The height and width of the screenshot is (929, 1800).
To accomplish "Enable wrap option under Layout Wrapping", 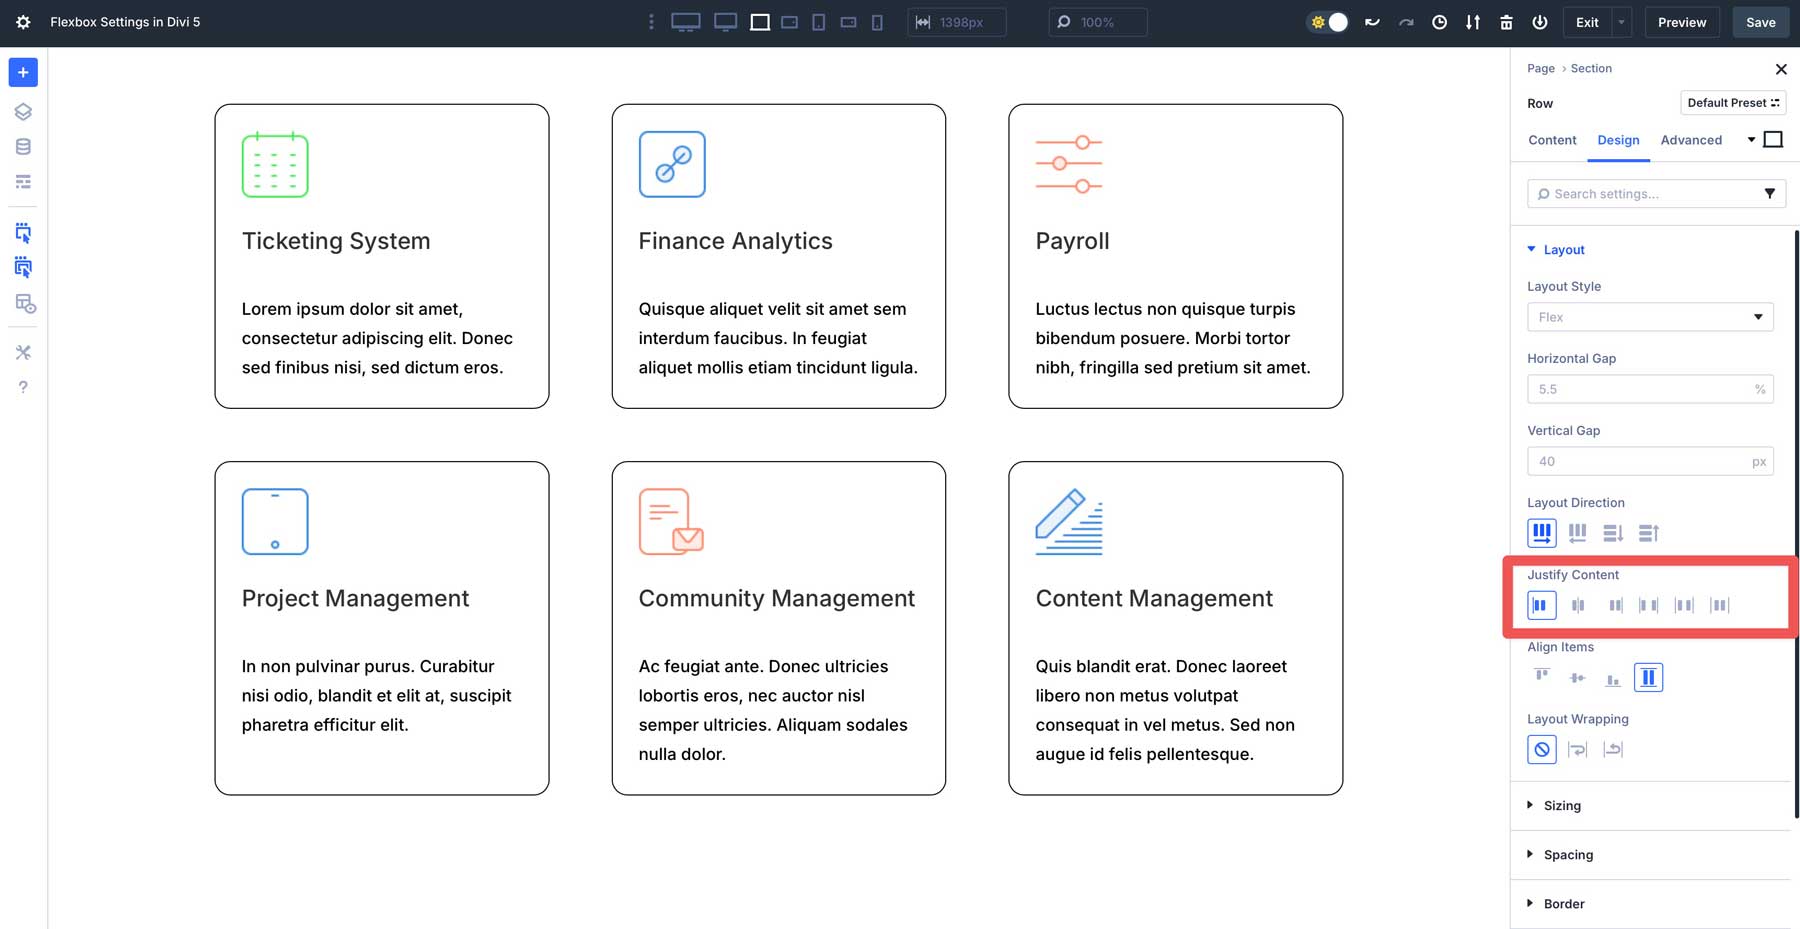I will point(1577,749).
